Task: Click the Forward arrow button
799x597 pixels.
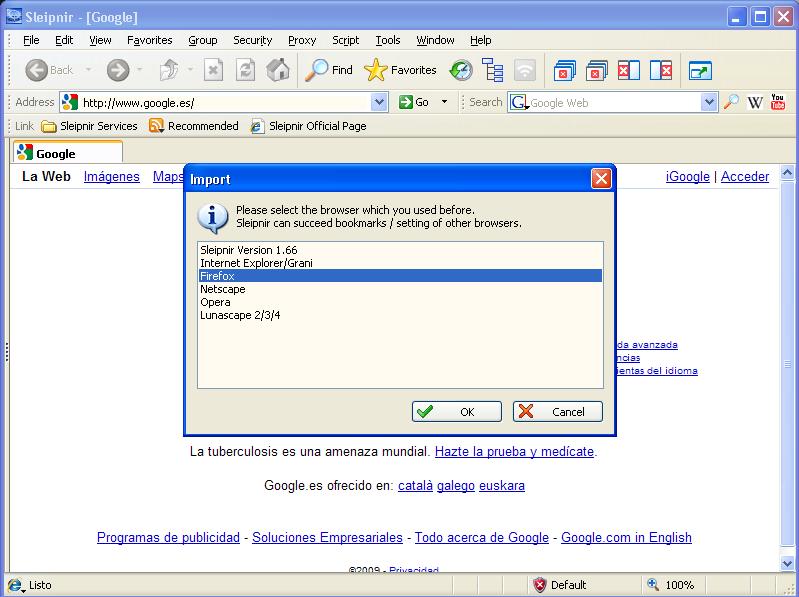Action: coord(118,70)
